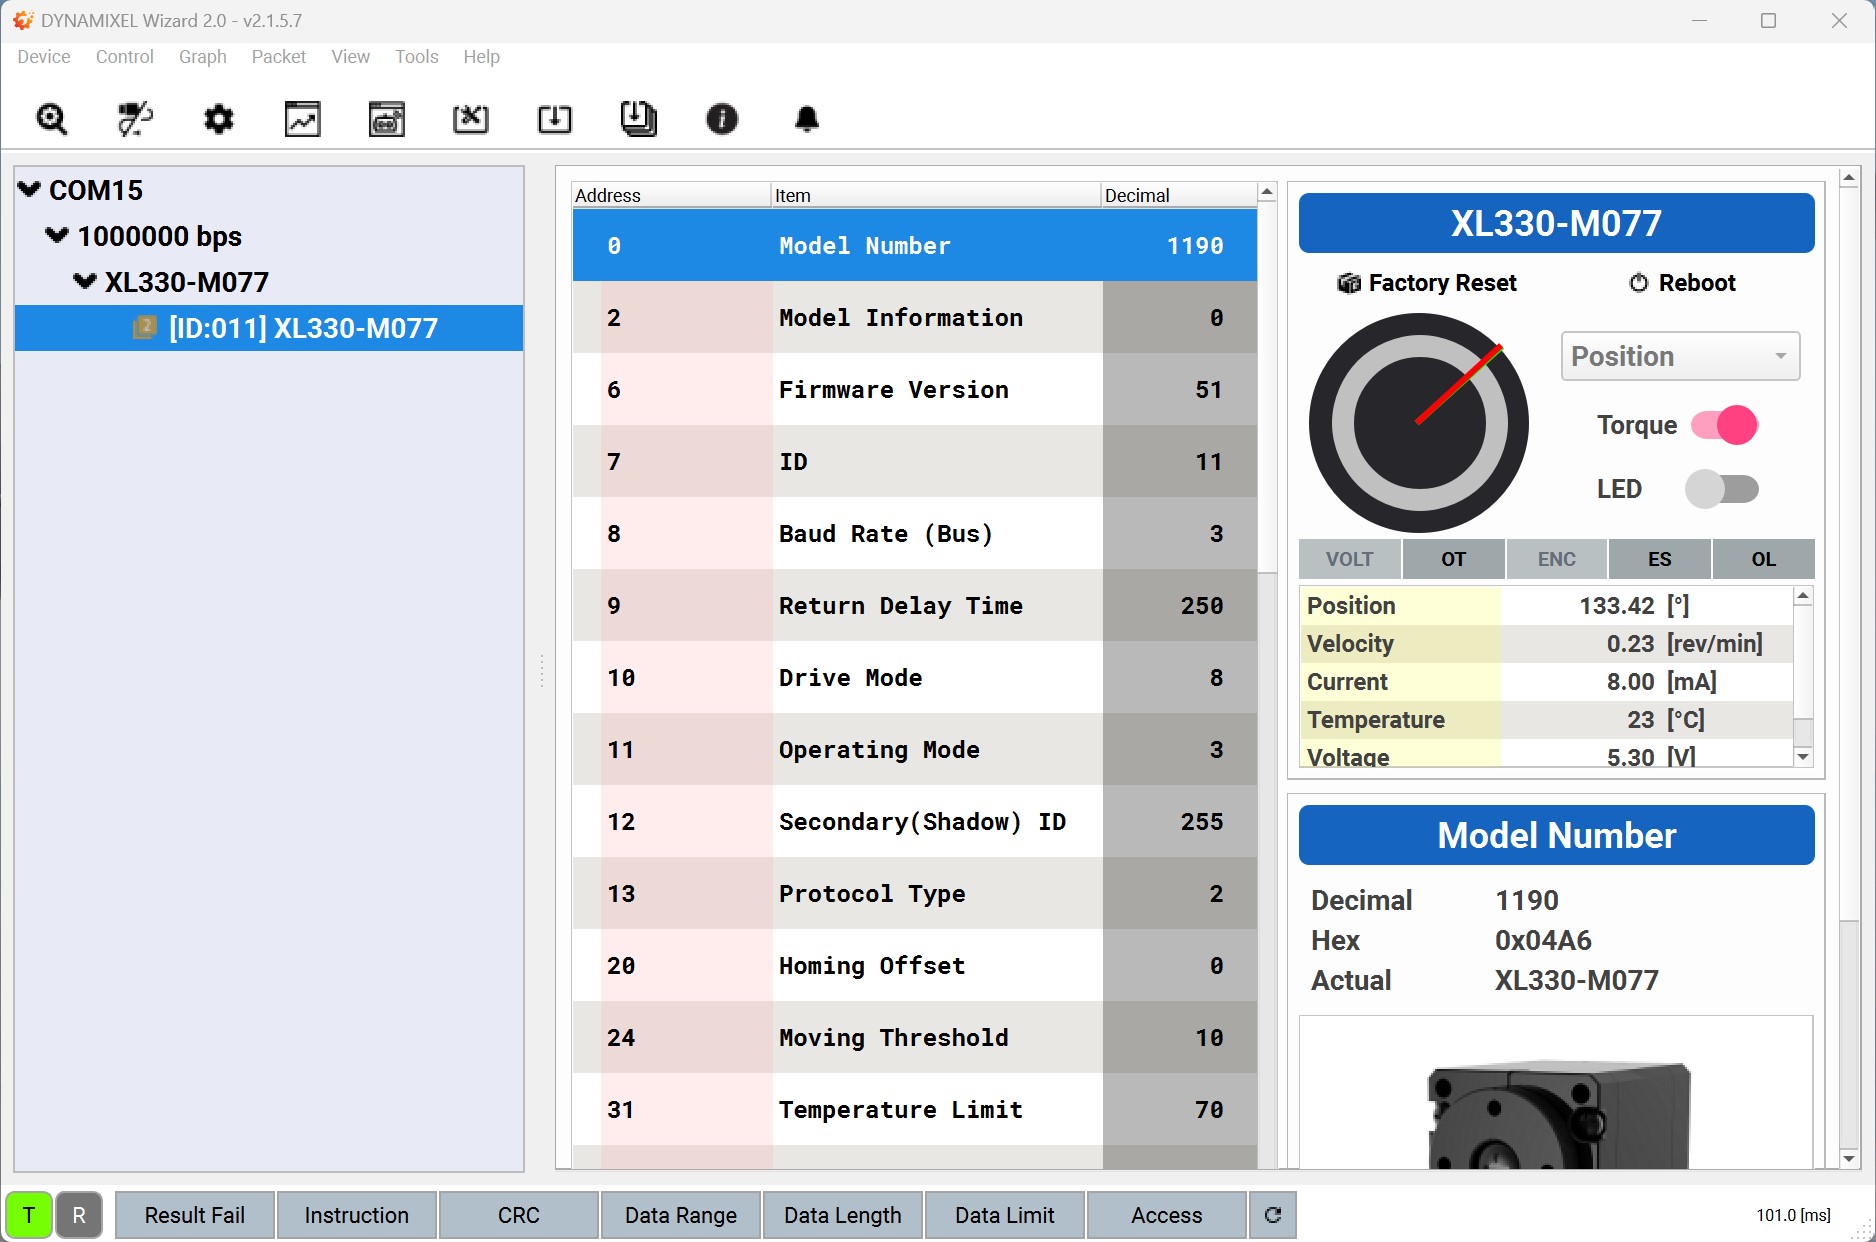Click the Firmware Recovery icon in toolbar

[x=471, y=119]
